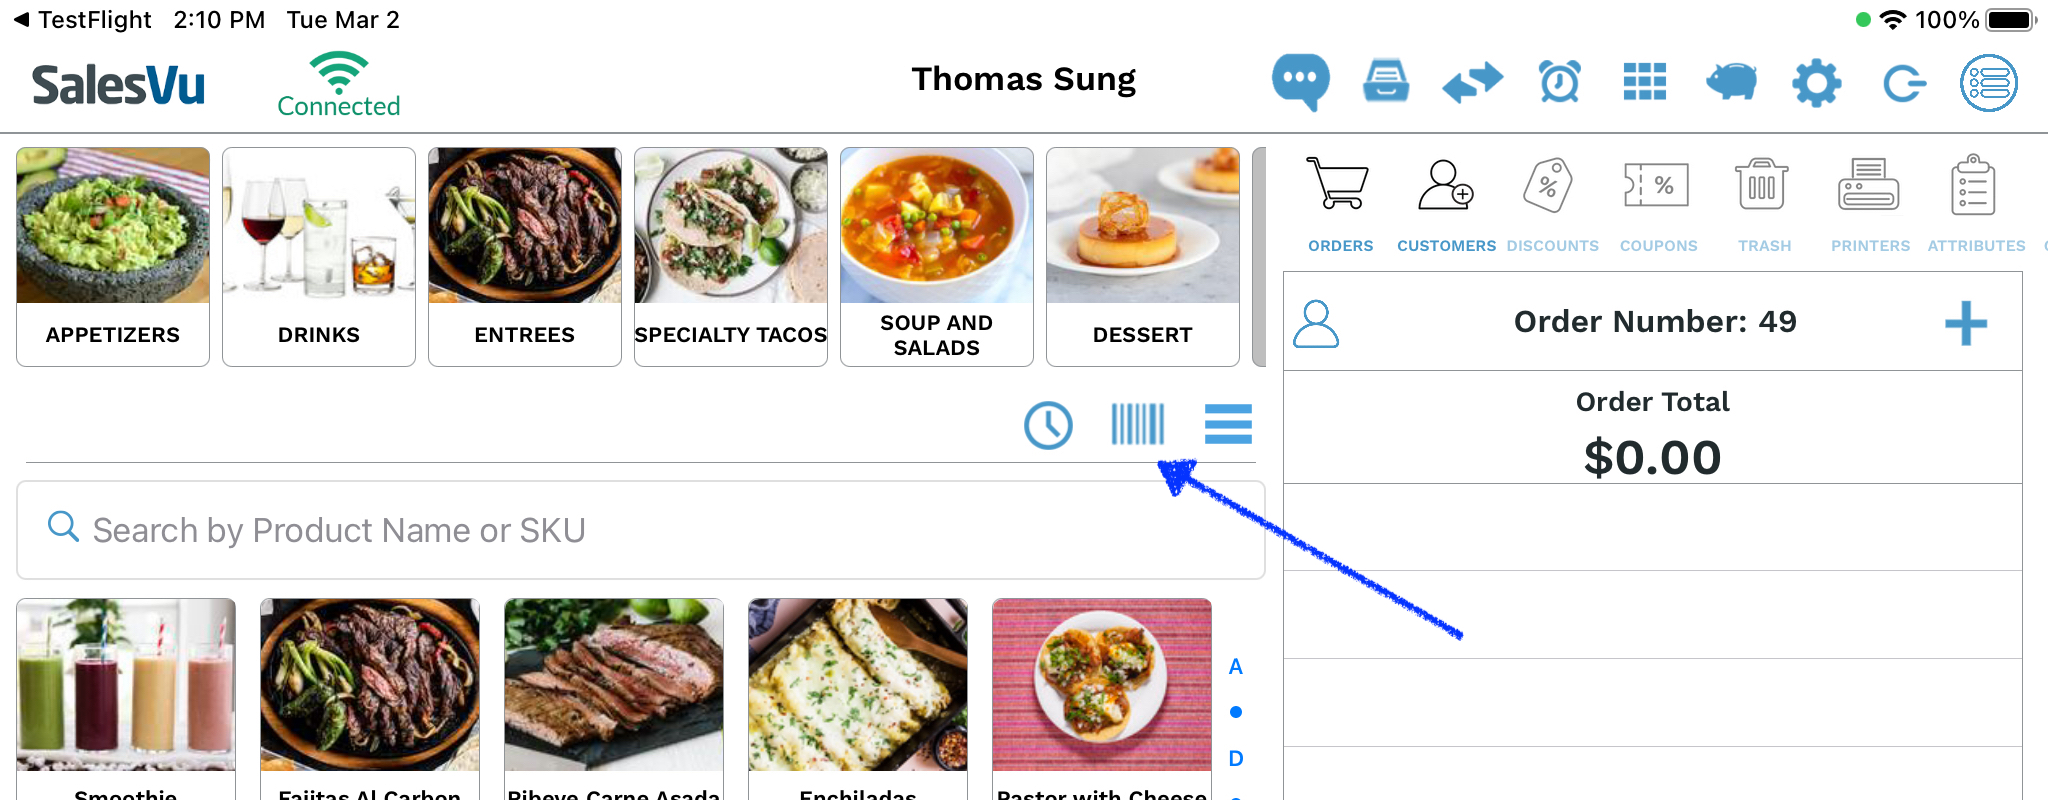Open the grid layout icon

click(1645, 82)
